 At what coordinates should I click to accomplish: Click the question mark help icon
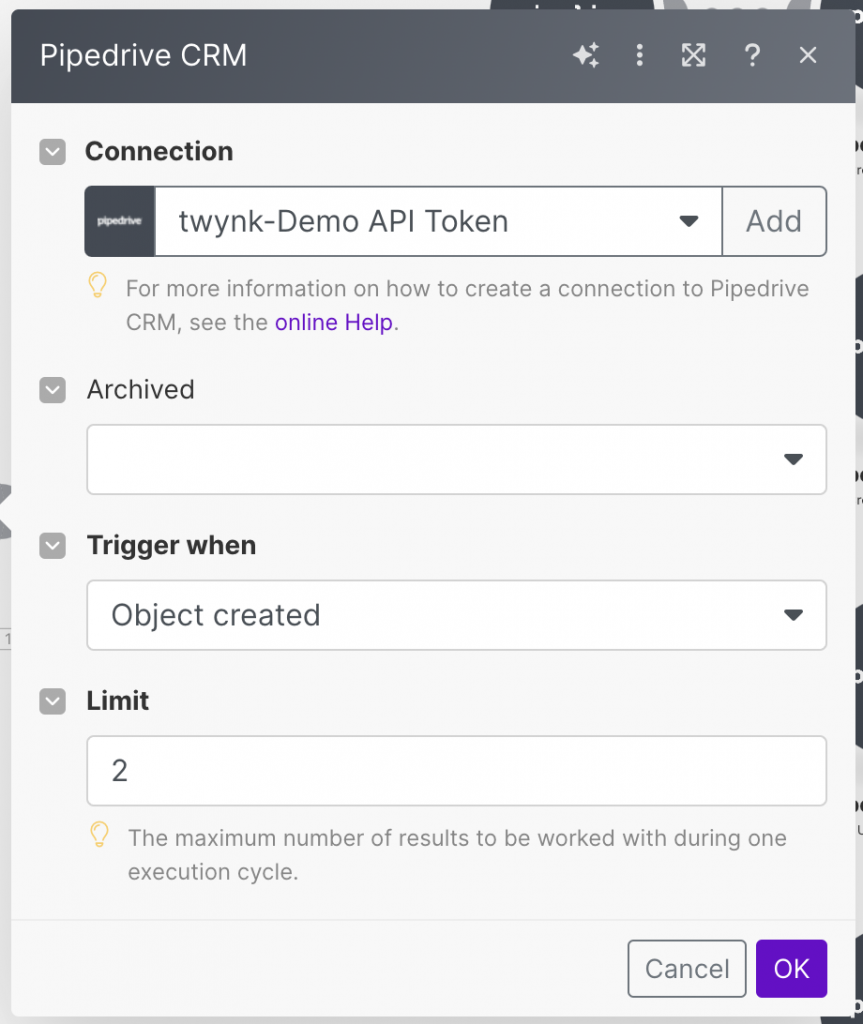pos(752,56)
